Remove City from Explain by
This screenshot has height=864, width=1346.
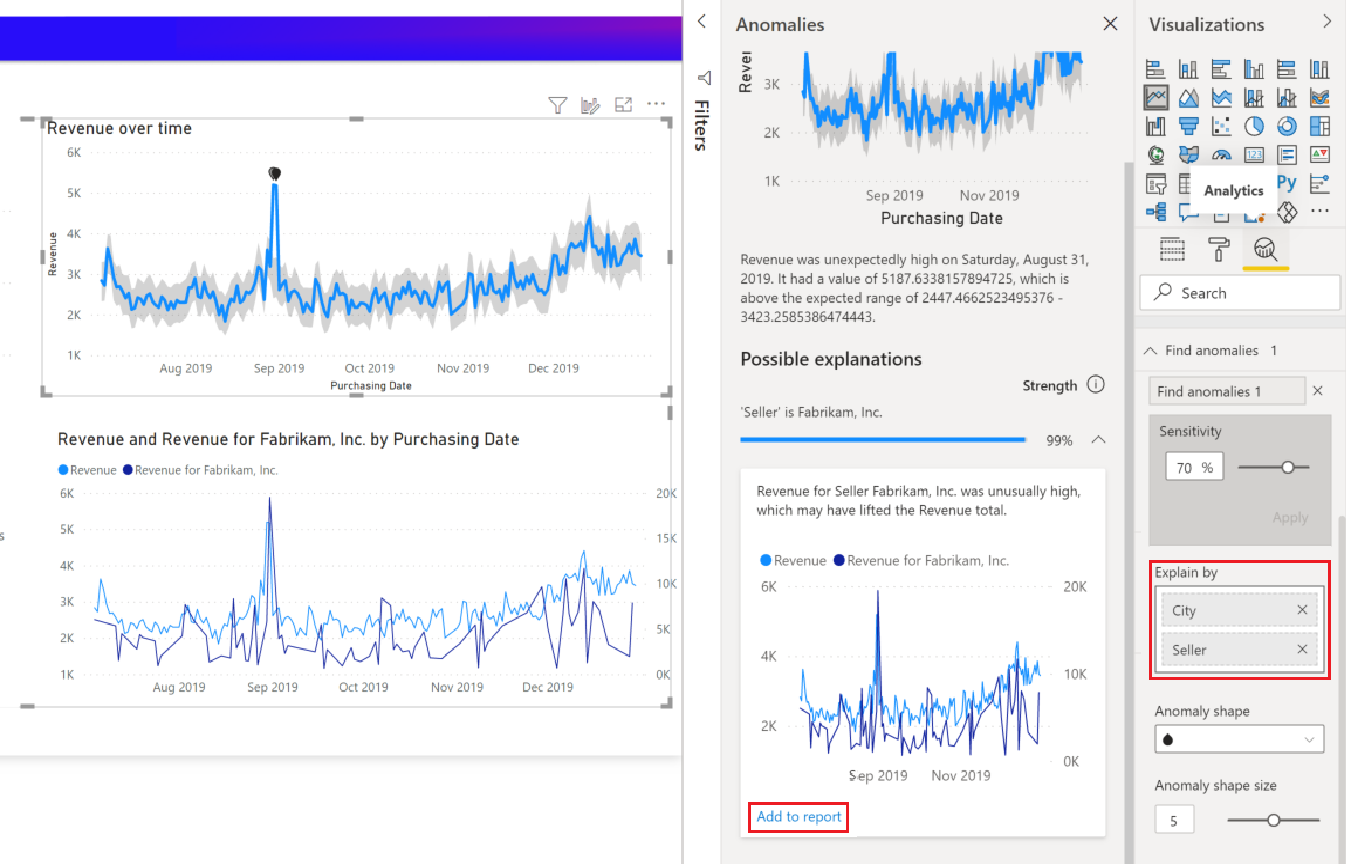1302,610
